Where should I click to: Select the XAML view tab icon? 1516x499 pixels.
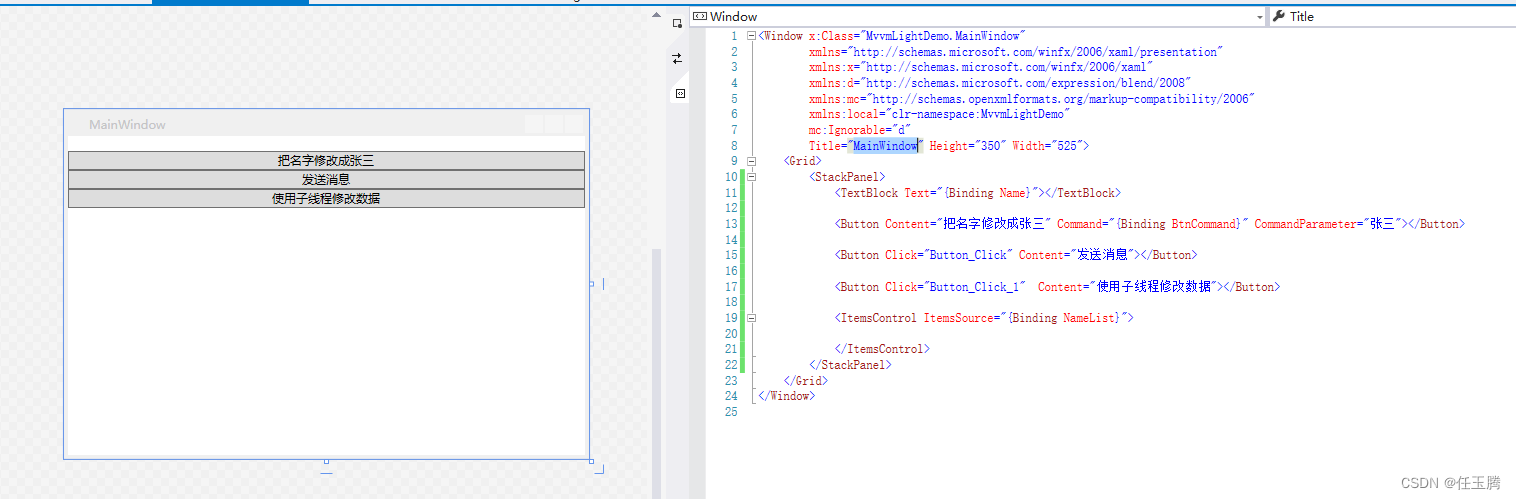[x=679, y=93]
